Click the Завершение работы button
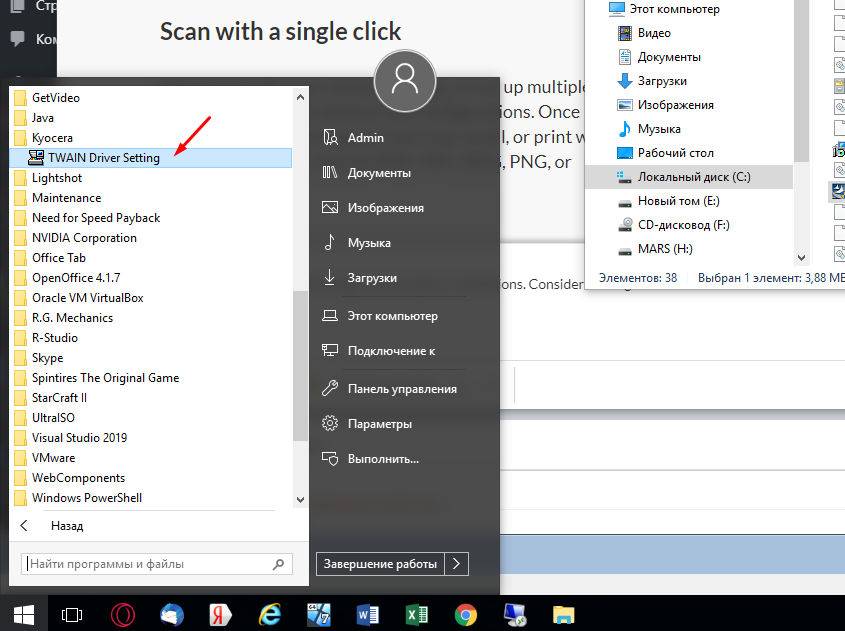The image size is (845, 631). pos(380,564)
